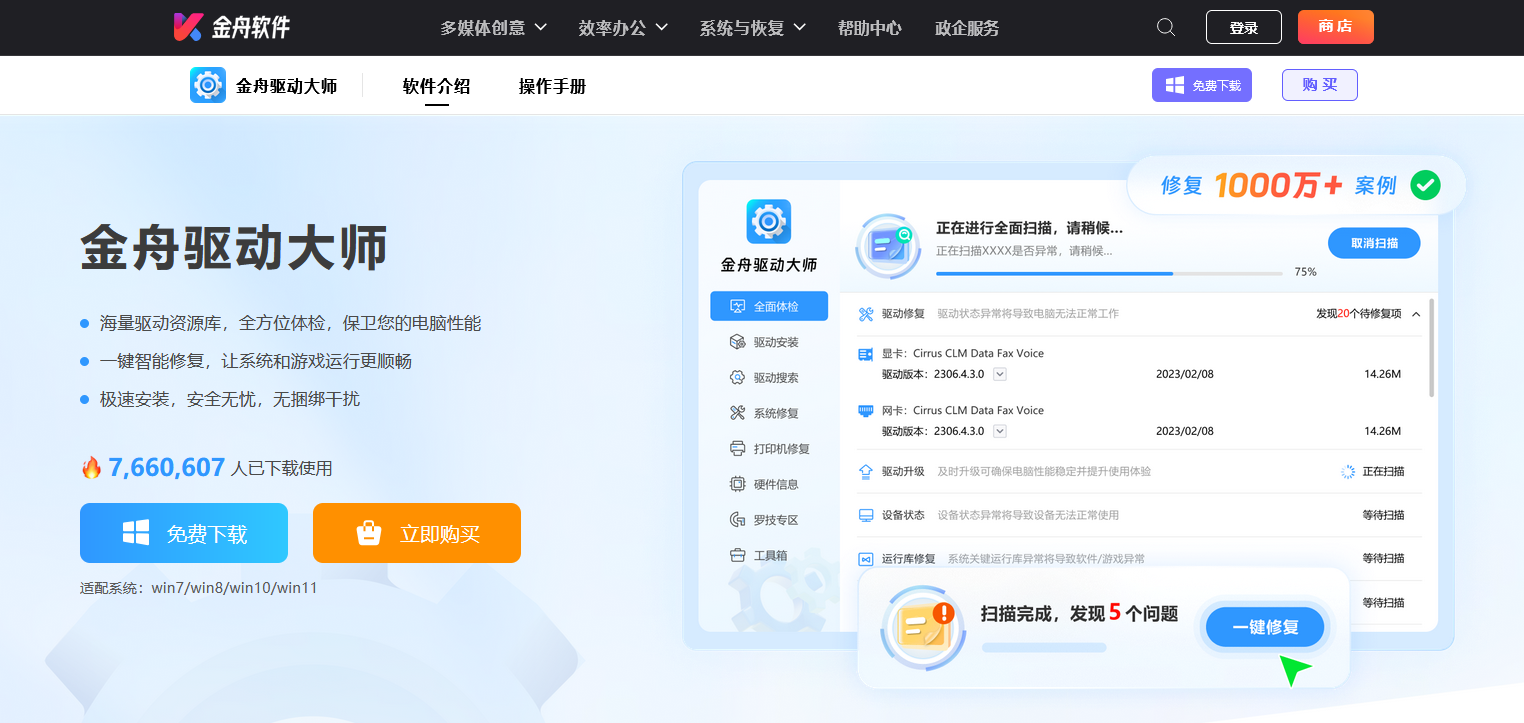
Task: Click the 系统修复 wrench icon
Action: (x=737, y=413)
